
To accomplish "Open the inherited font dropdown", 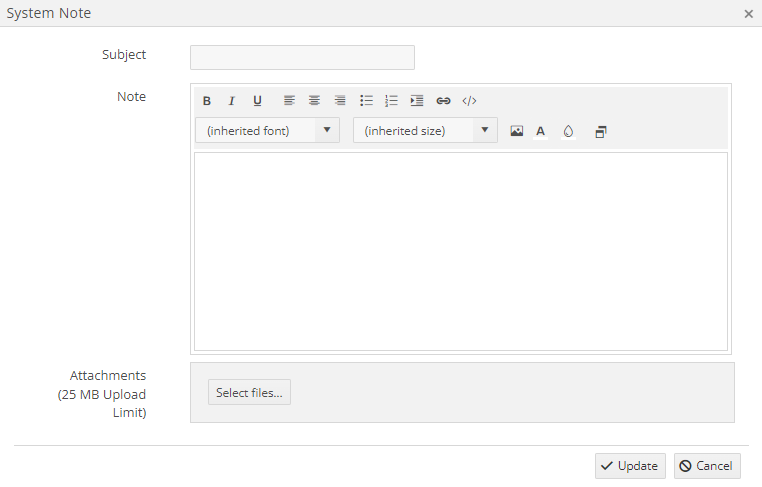I will 267,130.
